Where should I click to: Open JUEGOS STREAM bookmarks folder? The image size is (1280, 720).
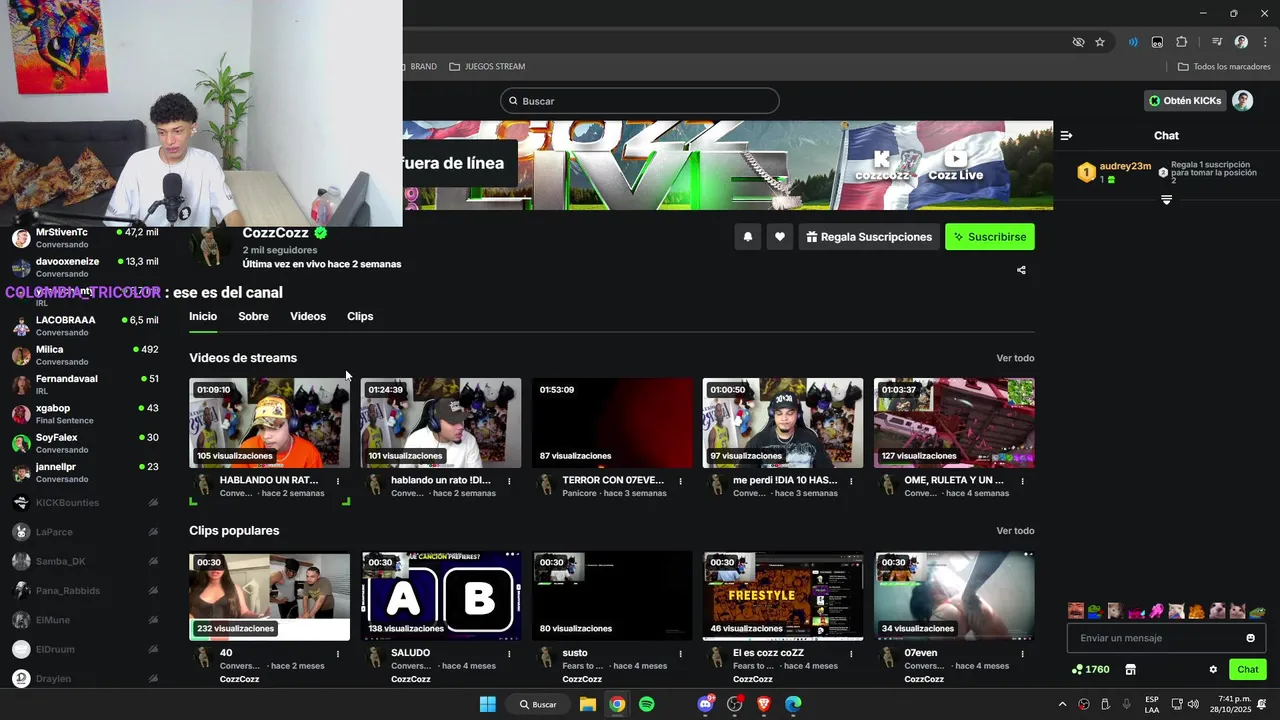pos(487,67)
